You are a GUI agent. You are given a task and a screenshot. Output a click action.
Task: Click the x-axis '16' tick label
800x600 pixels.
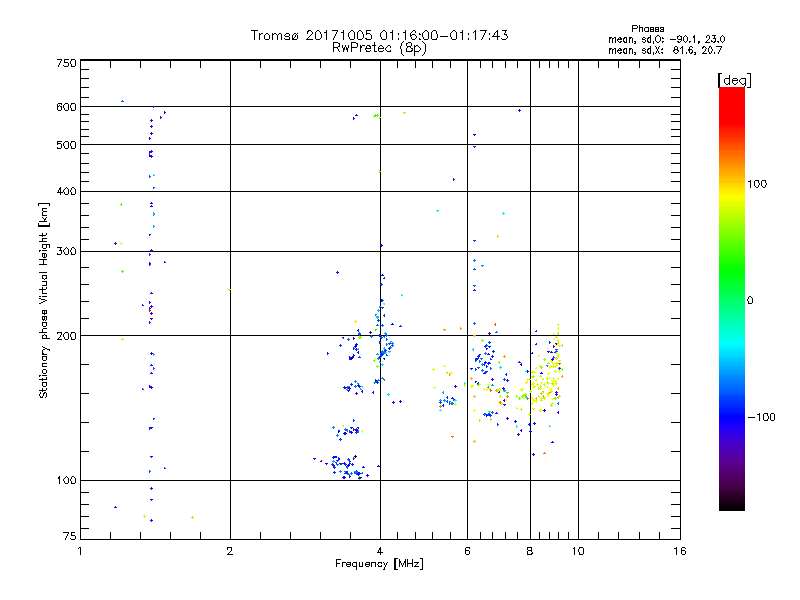(680, 551)
